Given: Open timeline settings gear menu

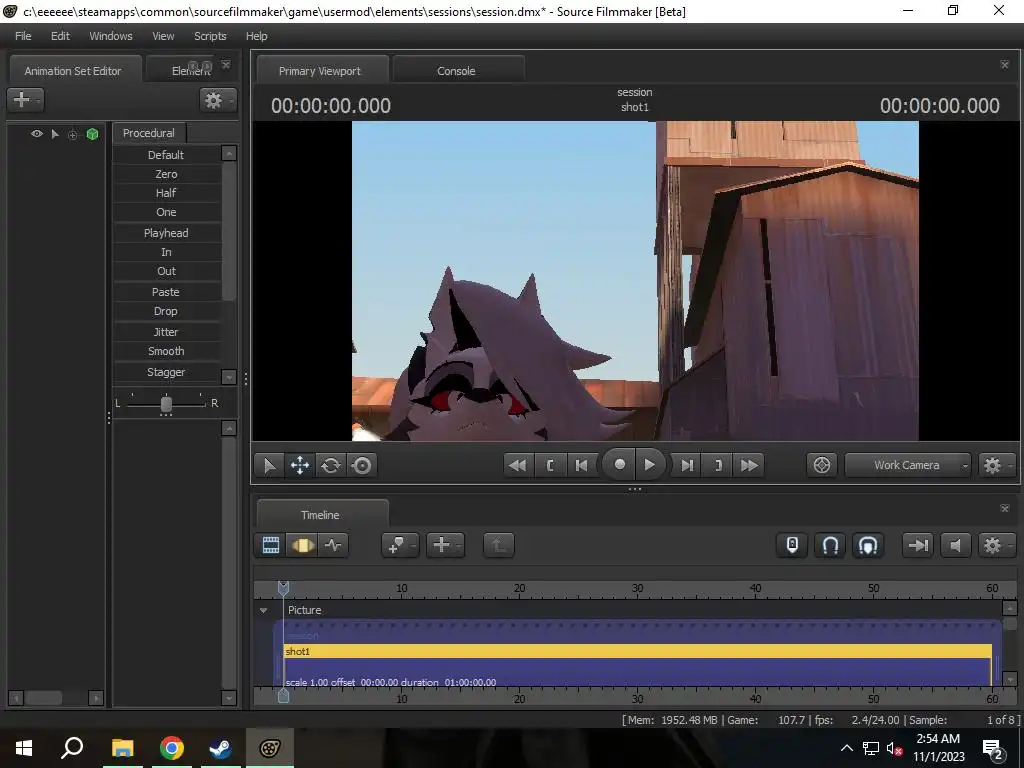Looking at the screenshot, I should tap(995, 545).
